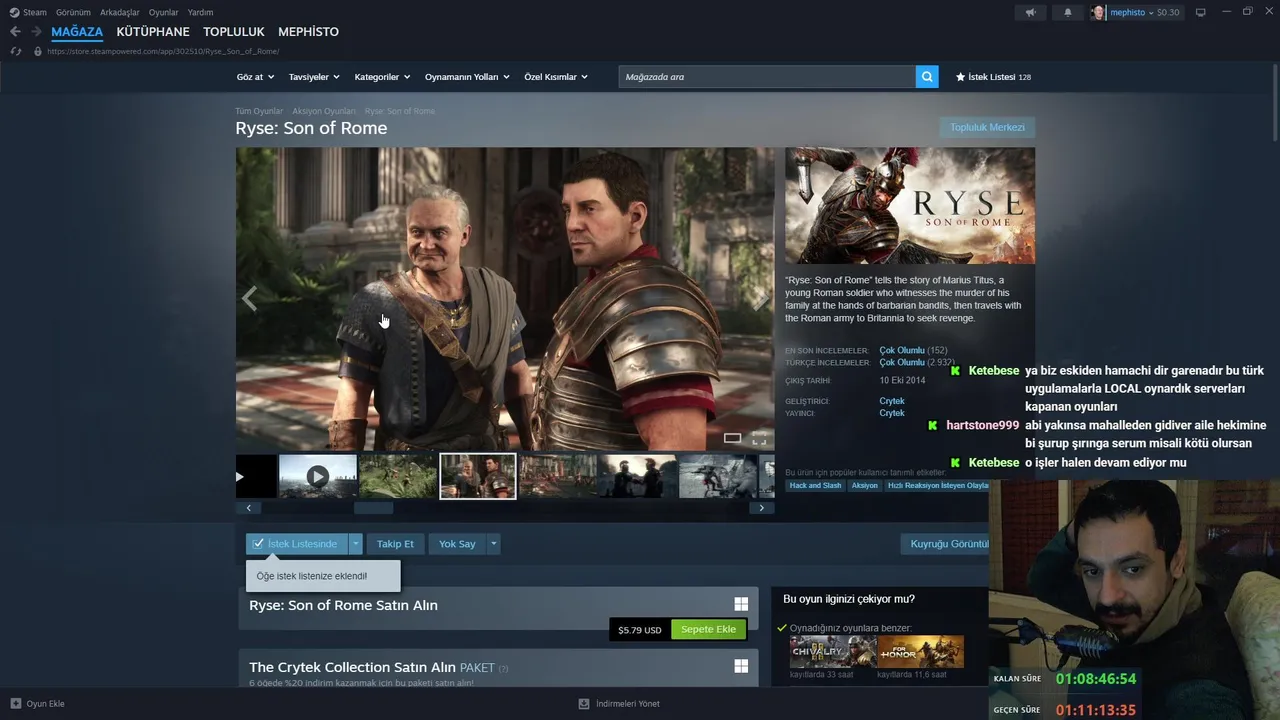Click the Takip Et button
The height and width of the screenshot is (720, 1280).
pos(395,544)
